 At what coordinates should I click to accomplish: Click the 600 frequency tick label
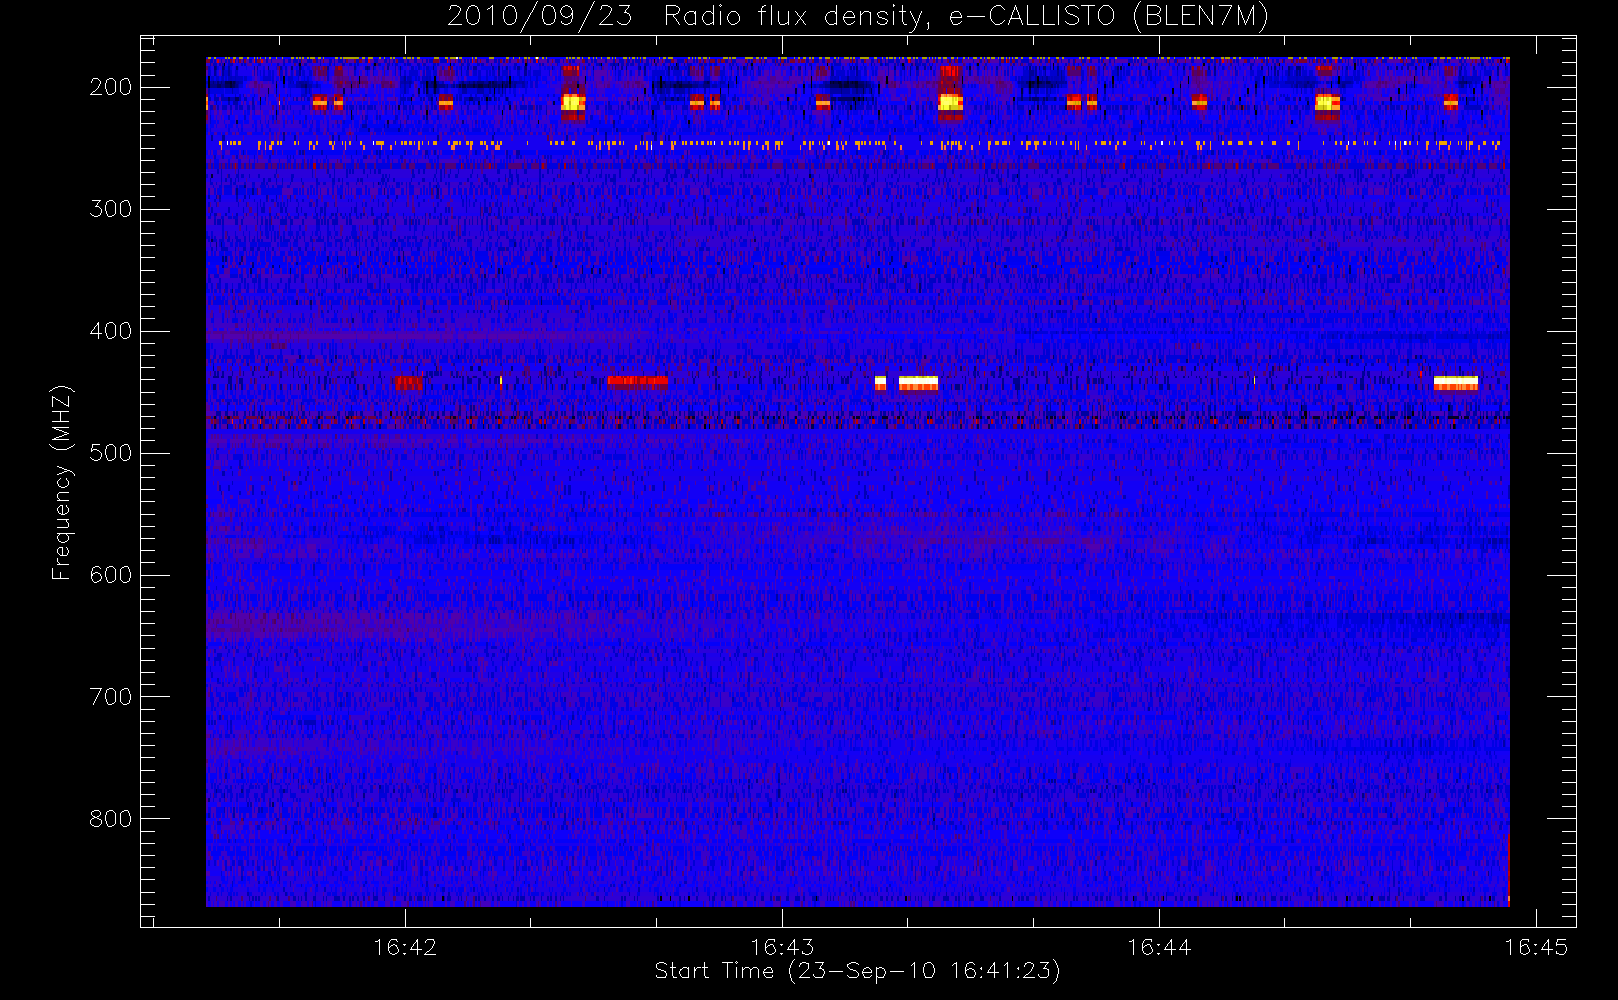tap(111, 575)
